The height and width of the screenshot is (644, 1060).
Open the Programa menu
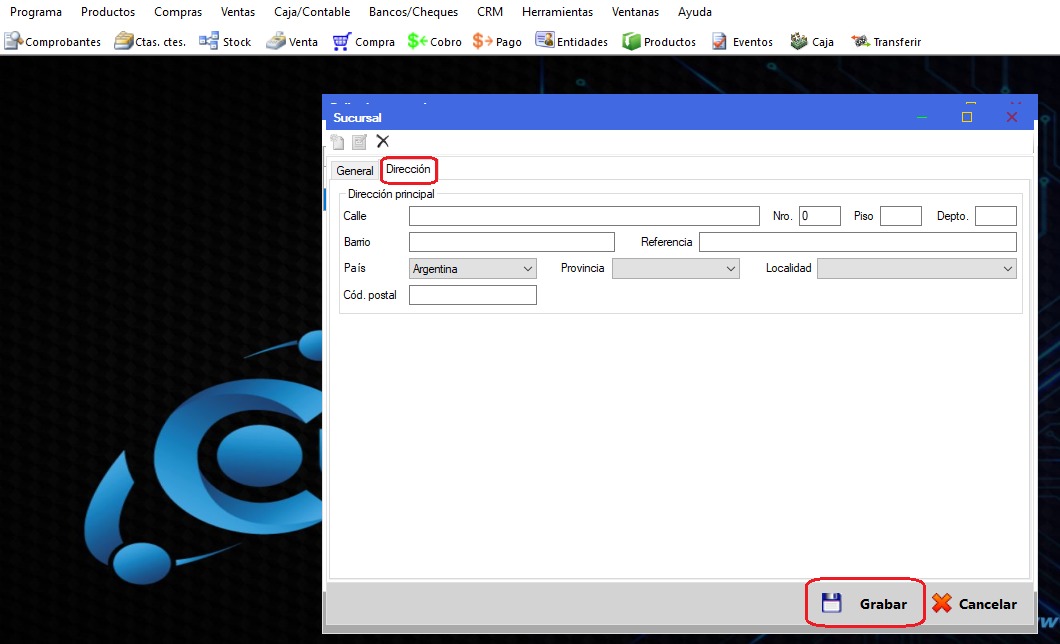36,12
